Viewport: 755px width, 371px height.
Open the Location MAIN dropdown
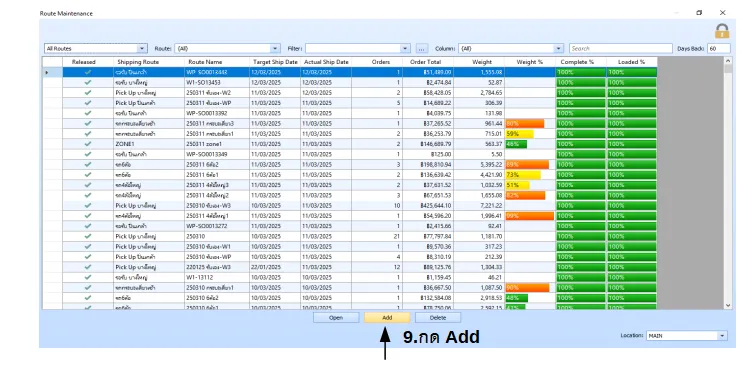(722, 336)
